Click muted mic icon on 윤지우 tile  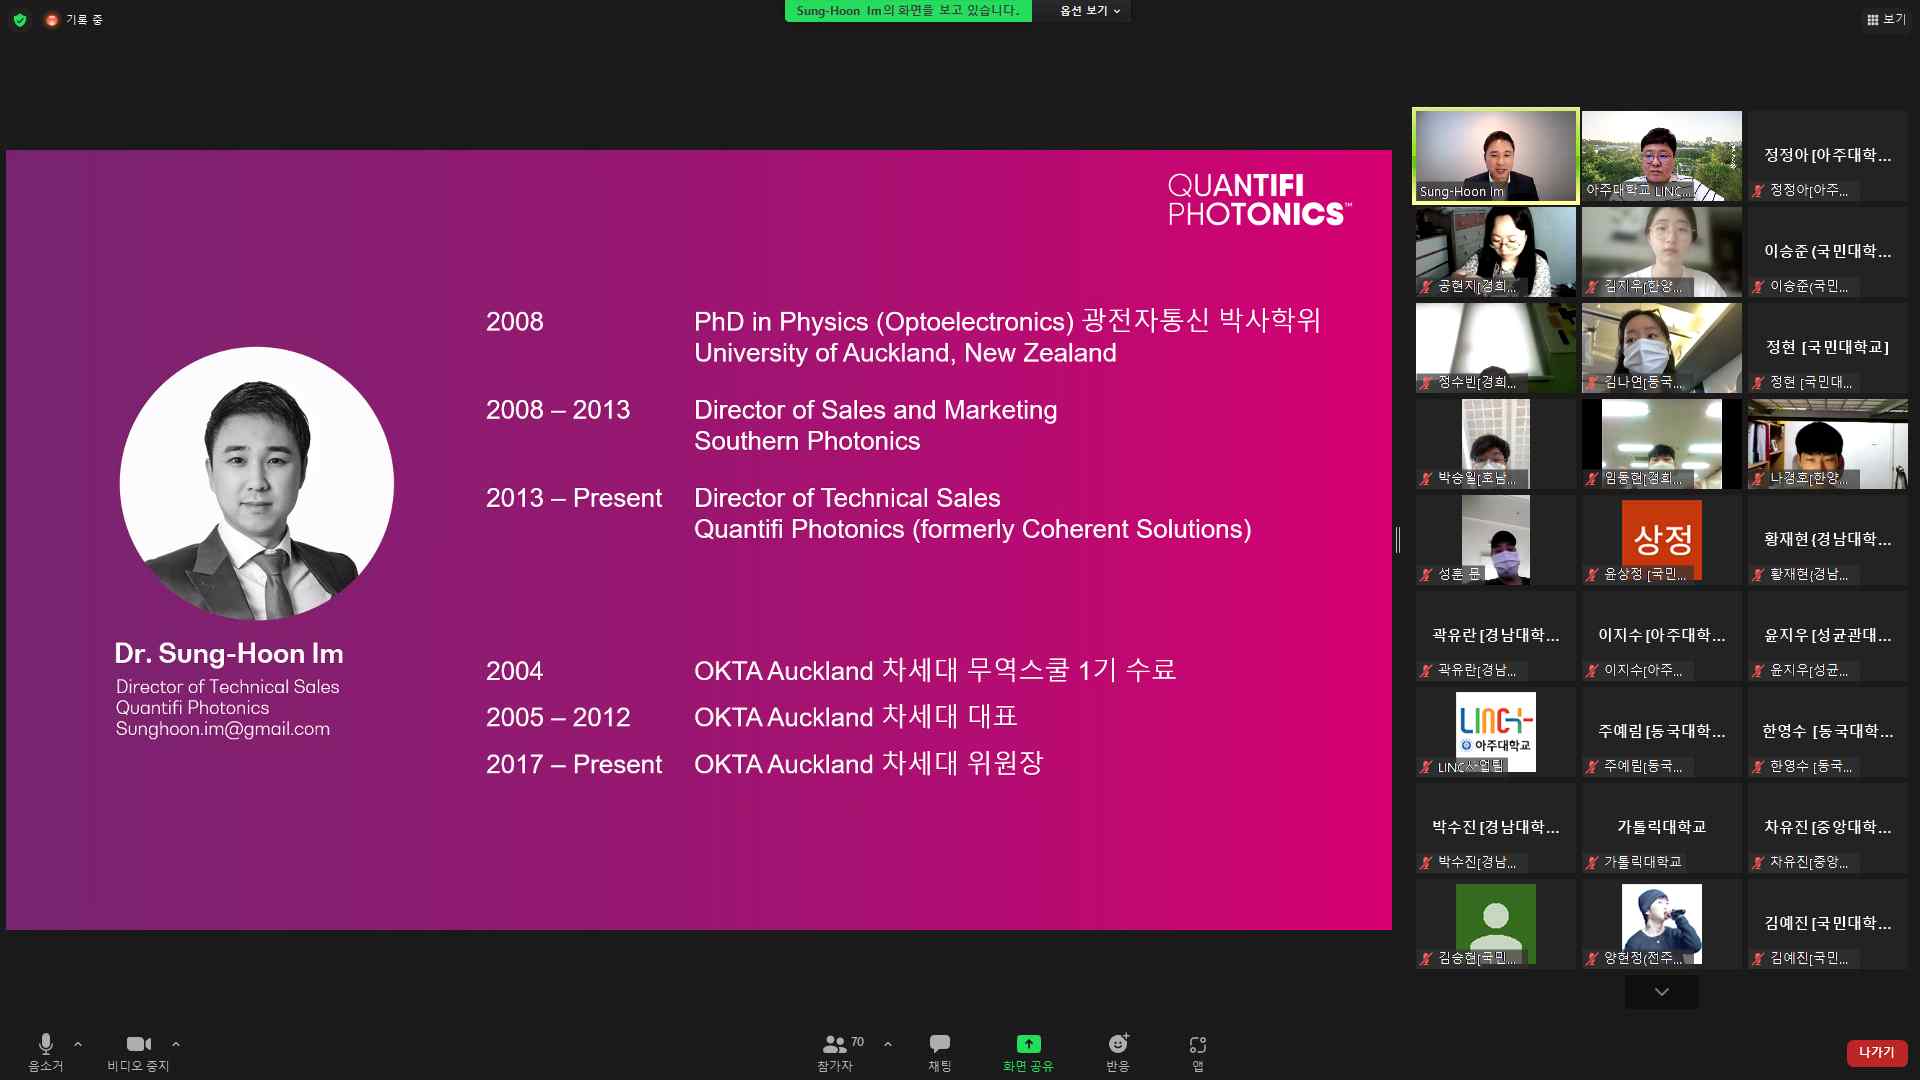pos(1758,671)
